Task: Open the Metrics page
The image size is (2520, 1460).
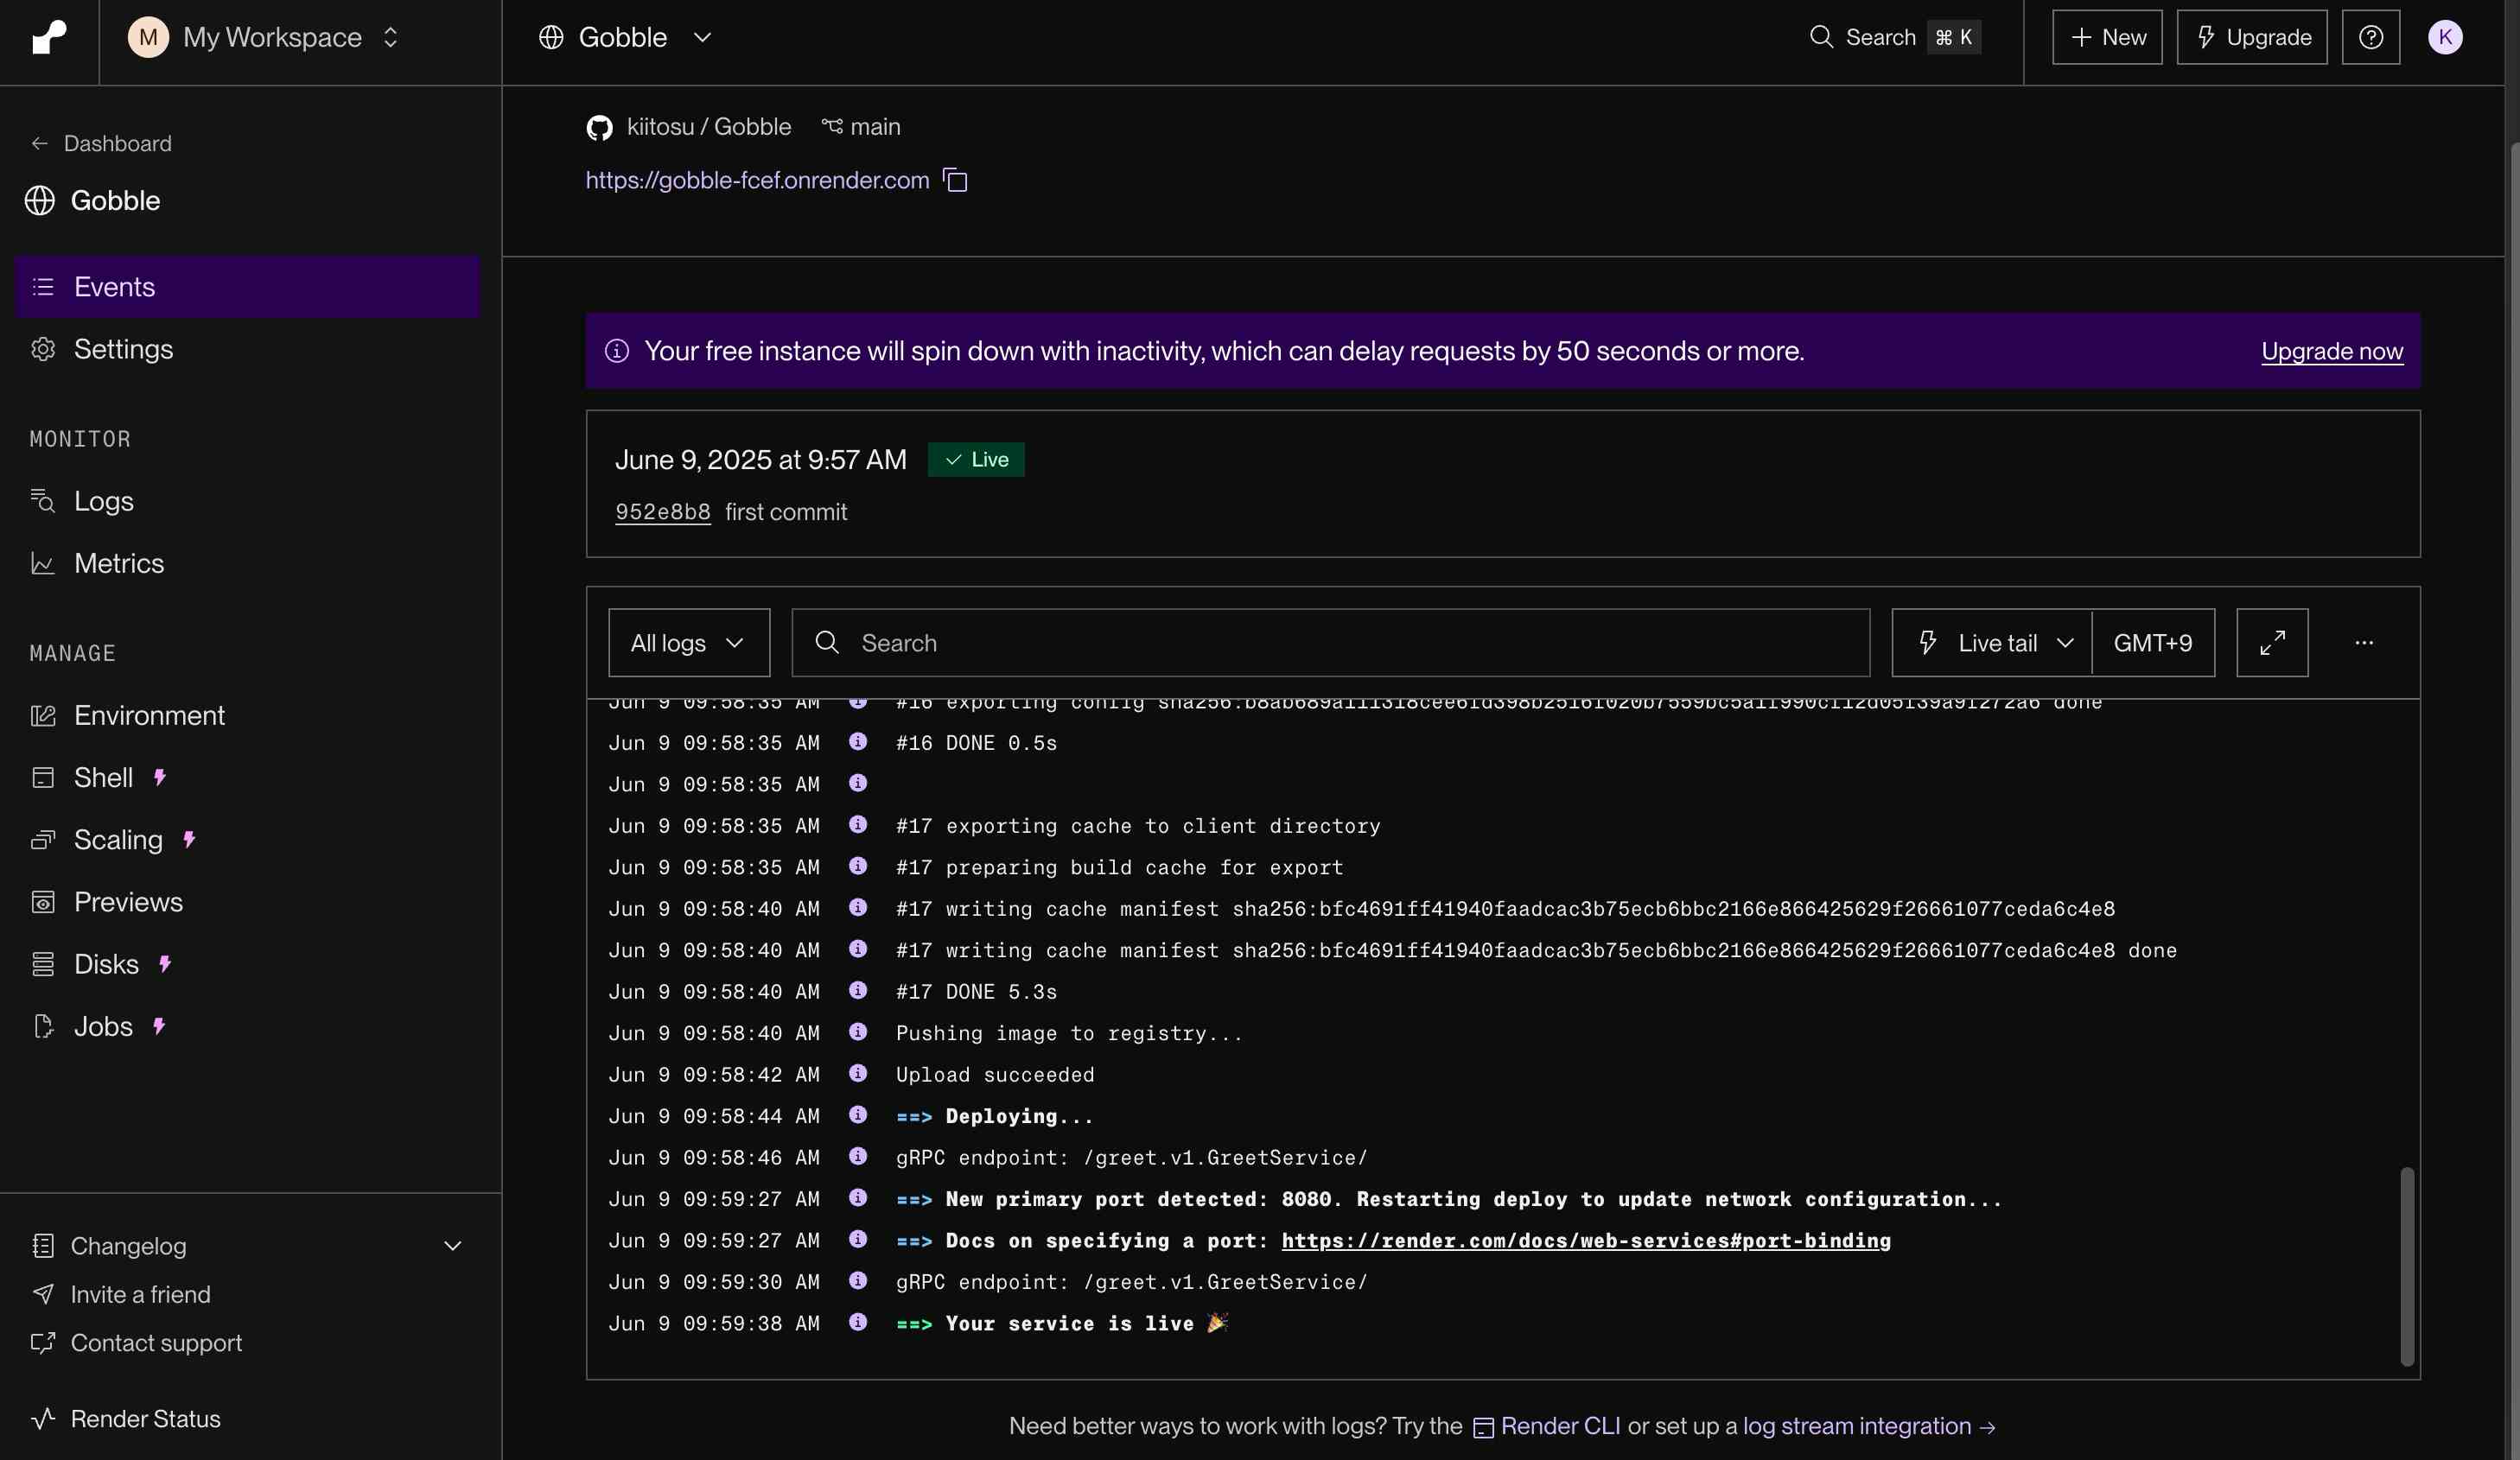Action: point(118,563)
